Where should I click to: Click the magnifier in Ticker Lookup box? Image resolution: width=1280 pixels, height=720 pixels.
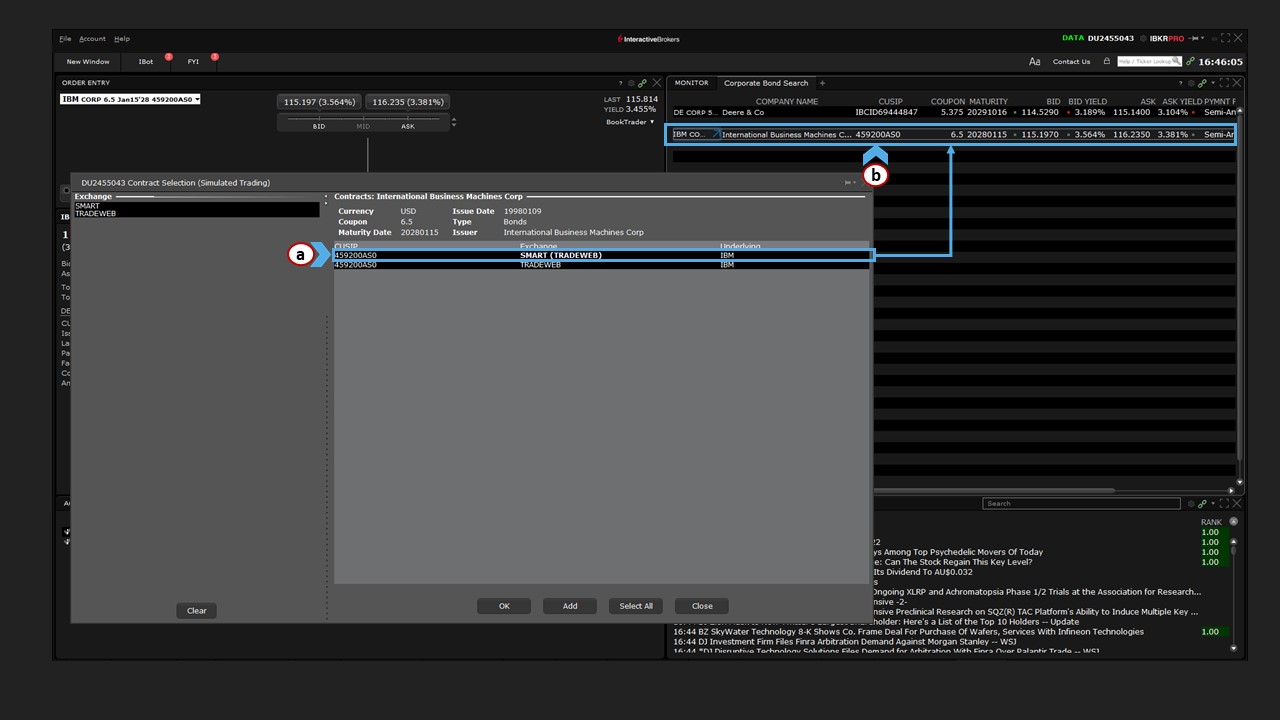click(1176, 61)
